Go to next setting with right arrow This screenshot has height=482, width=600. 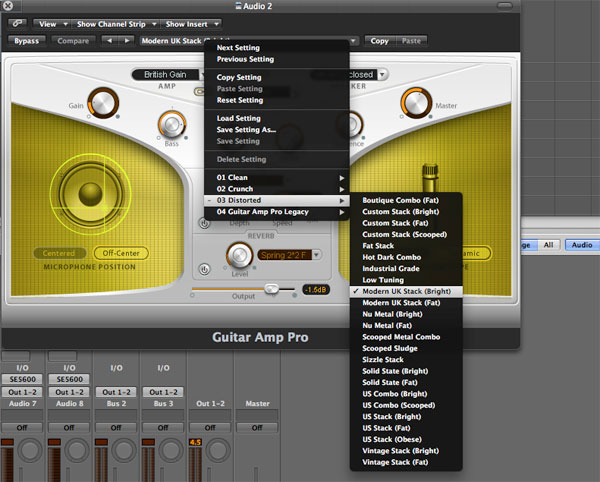(x=127, y=41)
